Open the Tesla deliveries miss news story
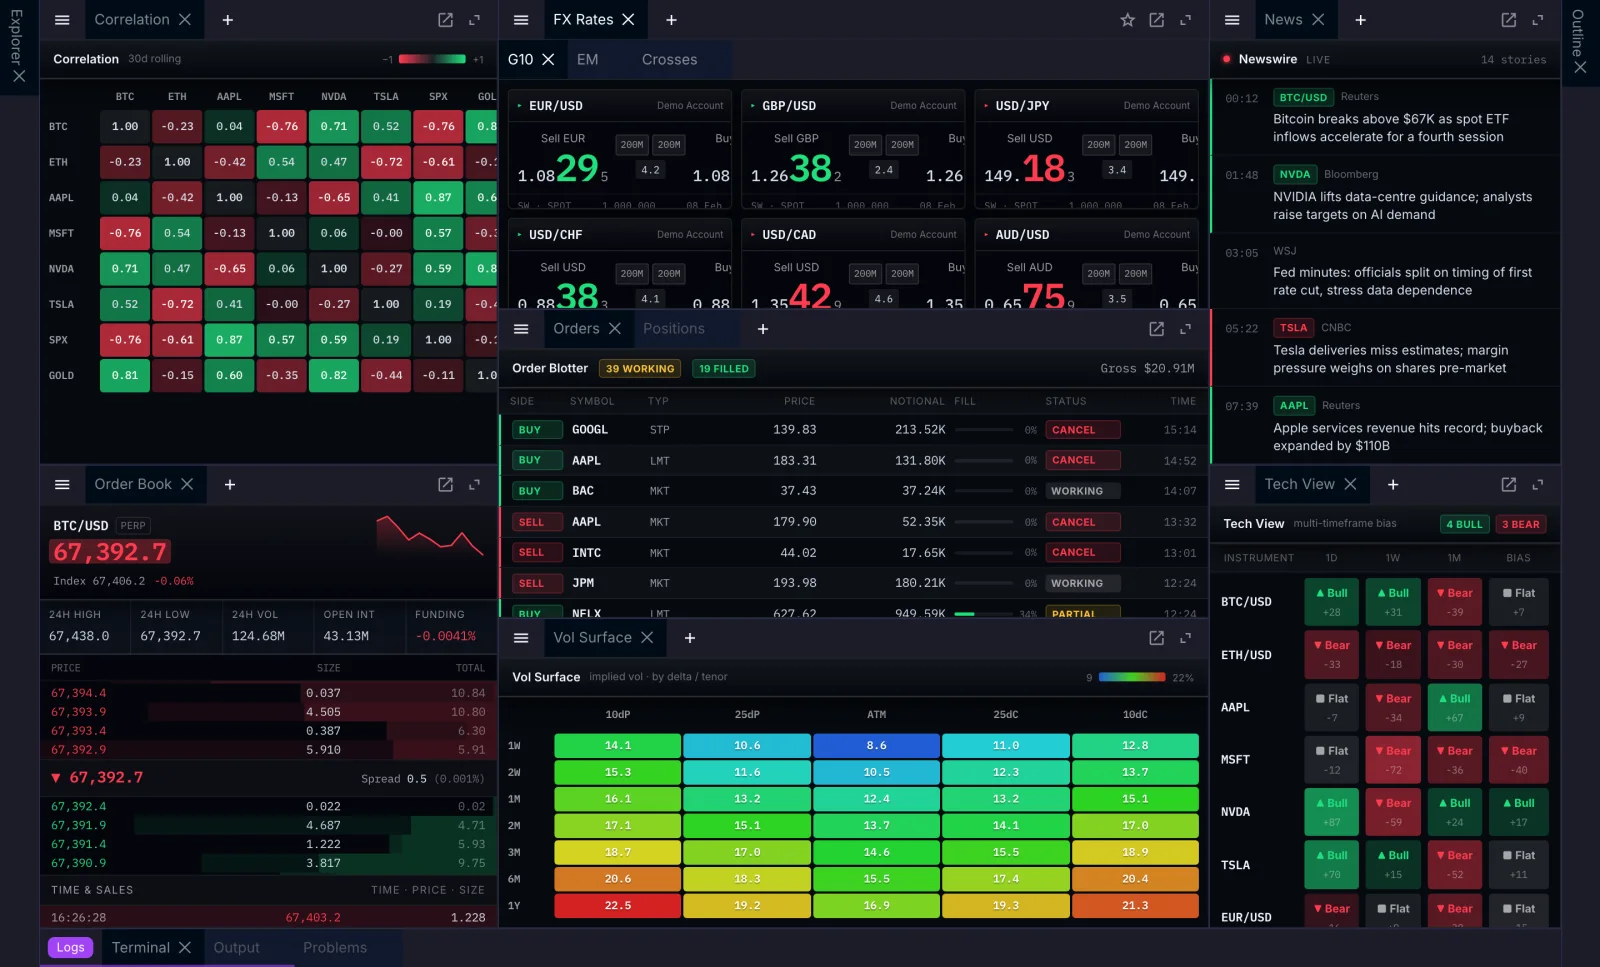1600x967 pixels. pos(1385,348)
